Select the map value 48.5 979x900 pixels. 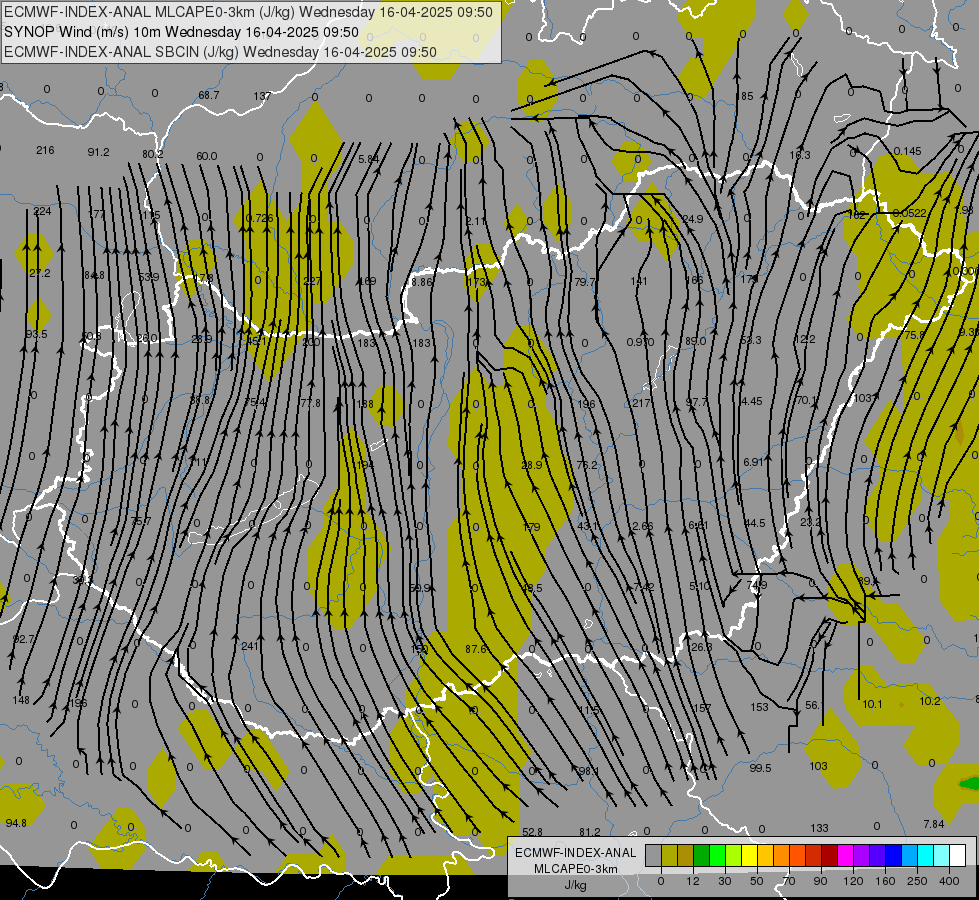[x=532, y=588]
